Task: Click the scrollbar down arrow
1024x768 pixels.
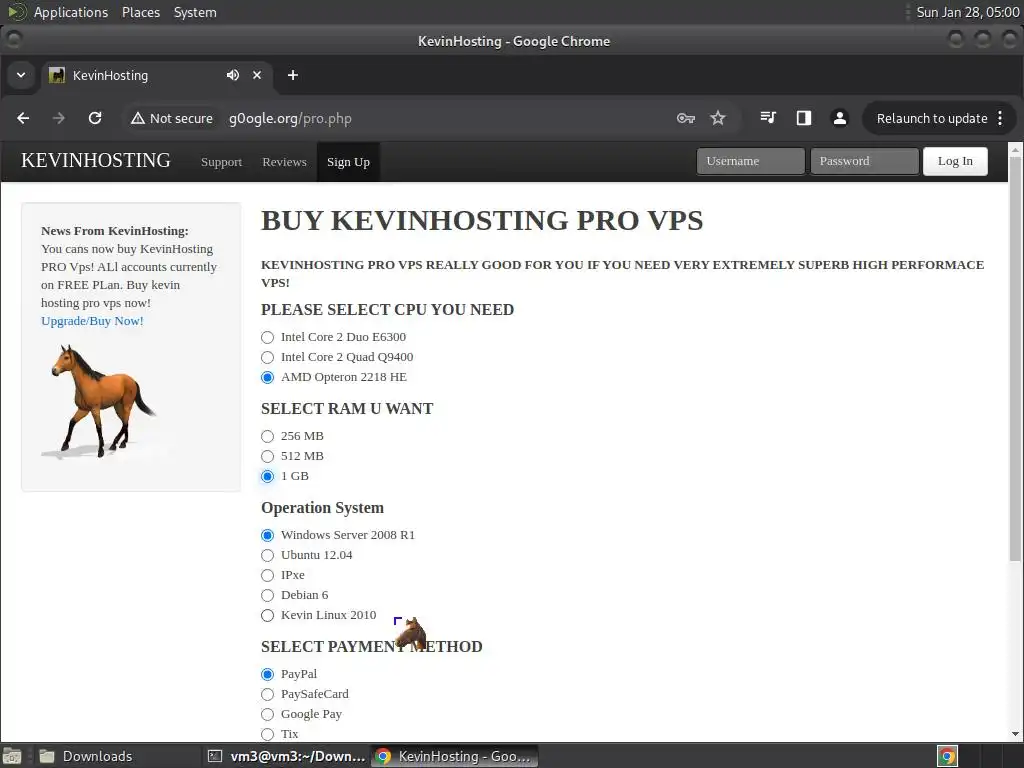Action: pyautogui.click(x=1016, y=734)
